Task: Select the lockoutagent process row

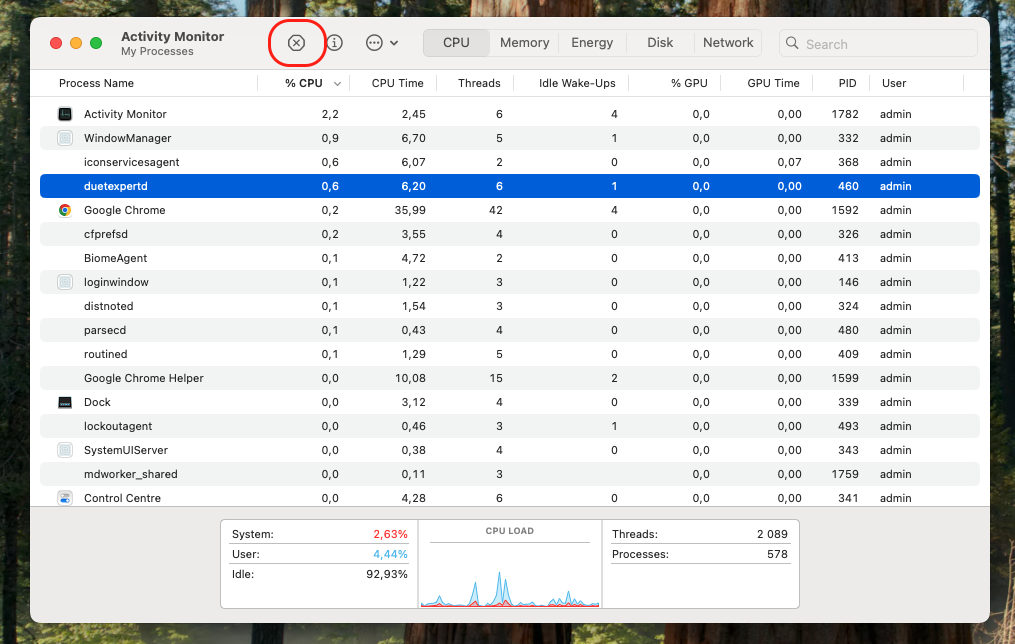Action: pos(509,426)
